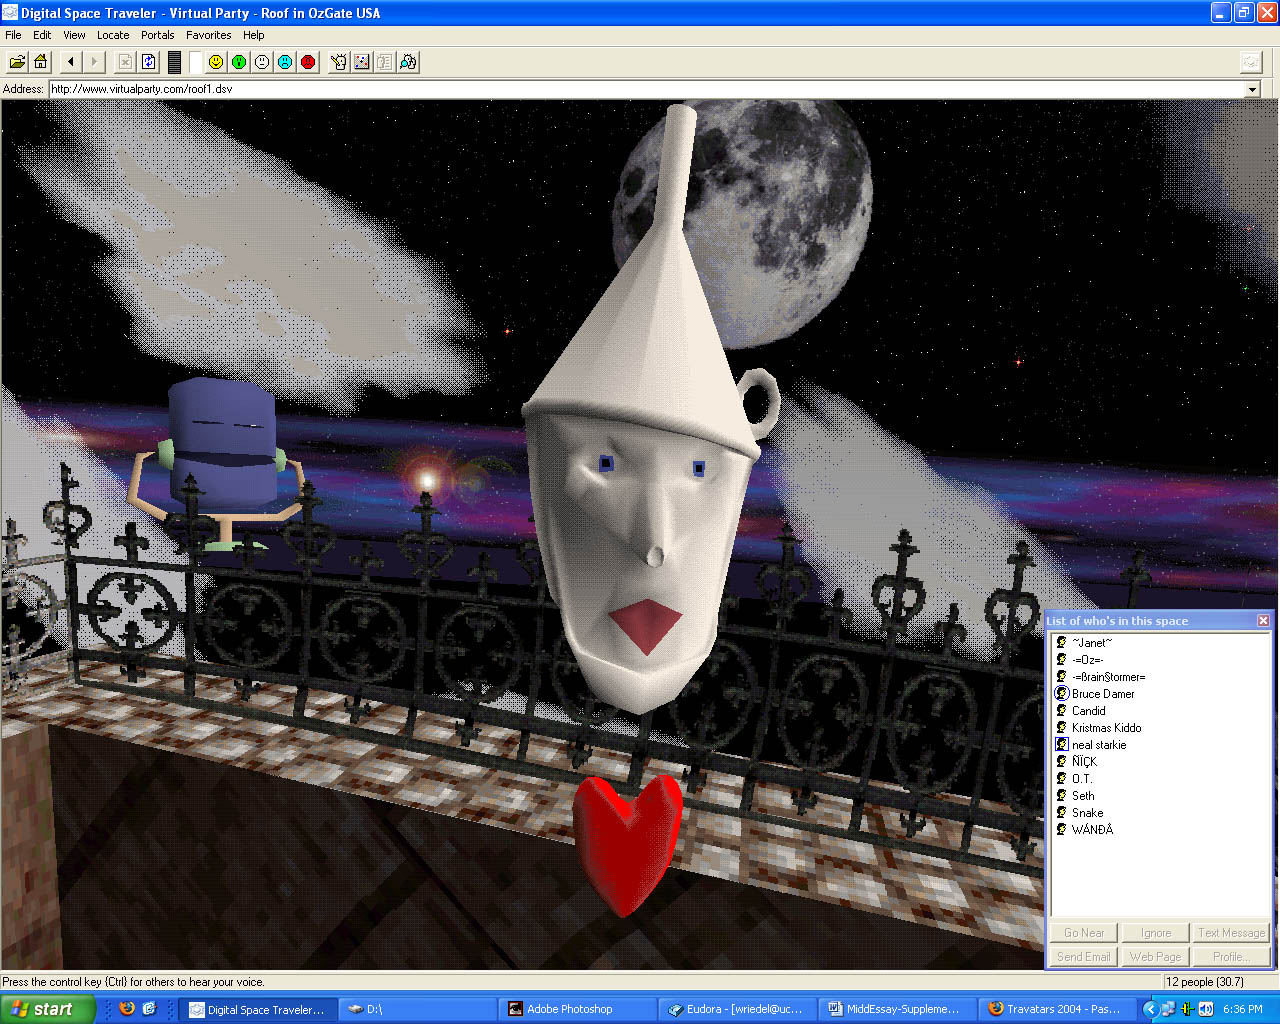Launch Firefox from quick launch bar
The image size is (1280, 1024).
[x=127, y=1009]
